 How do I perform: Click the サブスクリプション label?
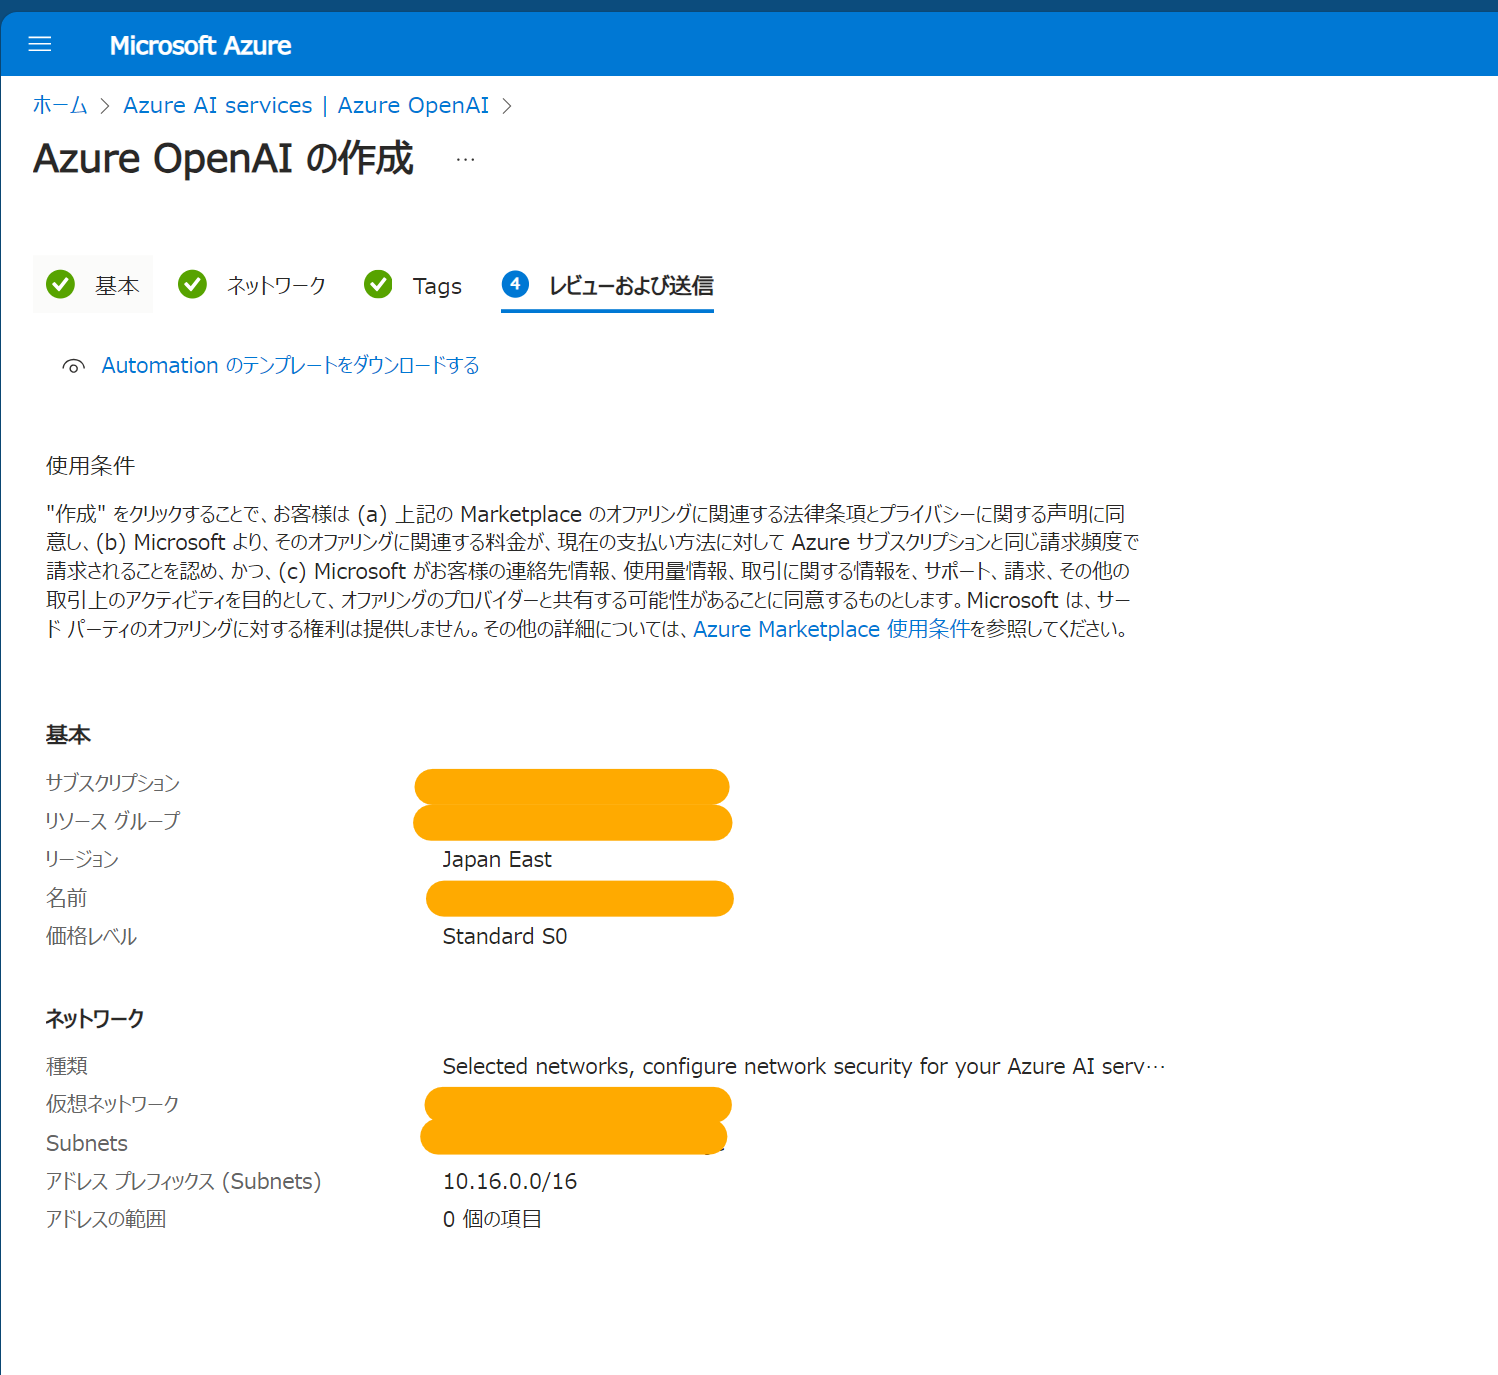tap(113, 783)
